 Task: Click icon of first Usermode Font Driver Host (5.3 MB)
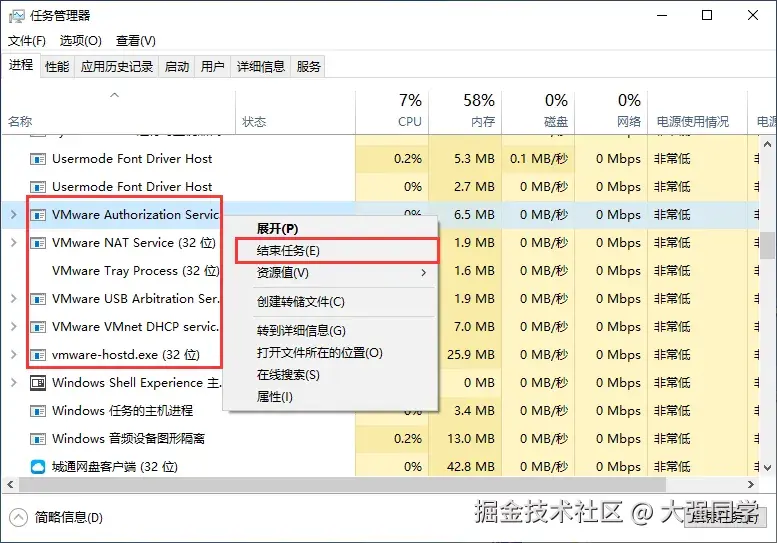(x=38, y=159)
